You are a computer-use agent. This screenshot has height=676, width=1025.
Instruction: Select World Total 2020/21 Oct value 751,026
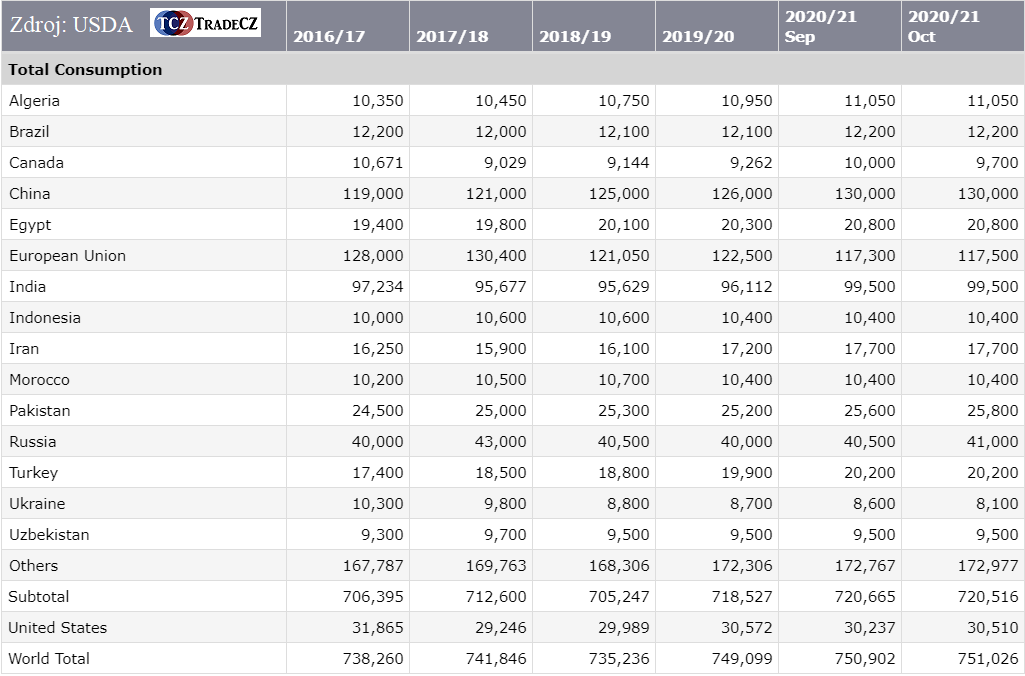coord(988,658)
